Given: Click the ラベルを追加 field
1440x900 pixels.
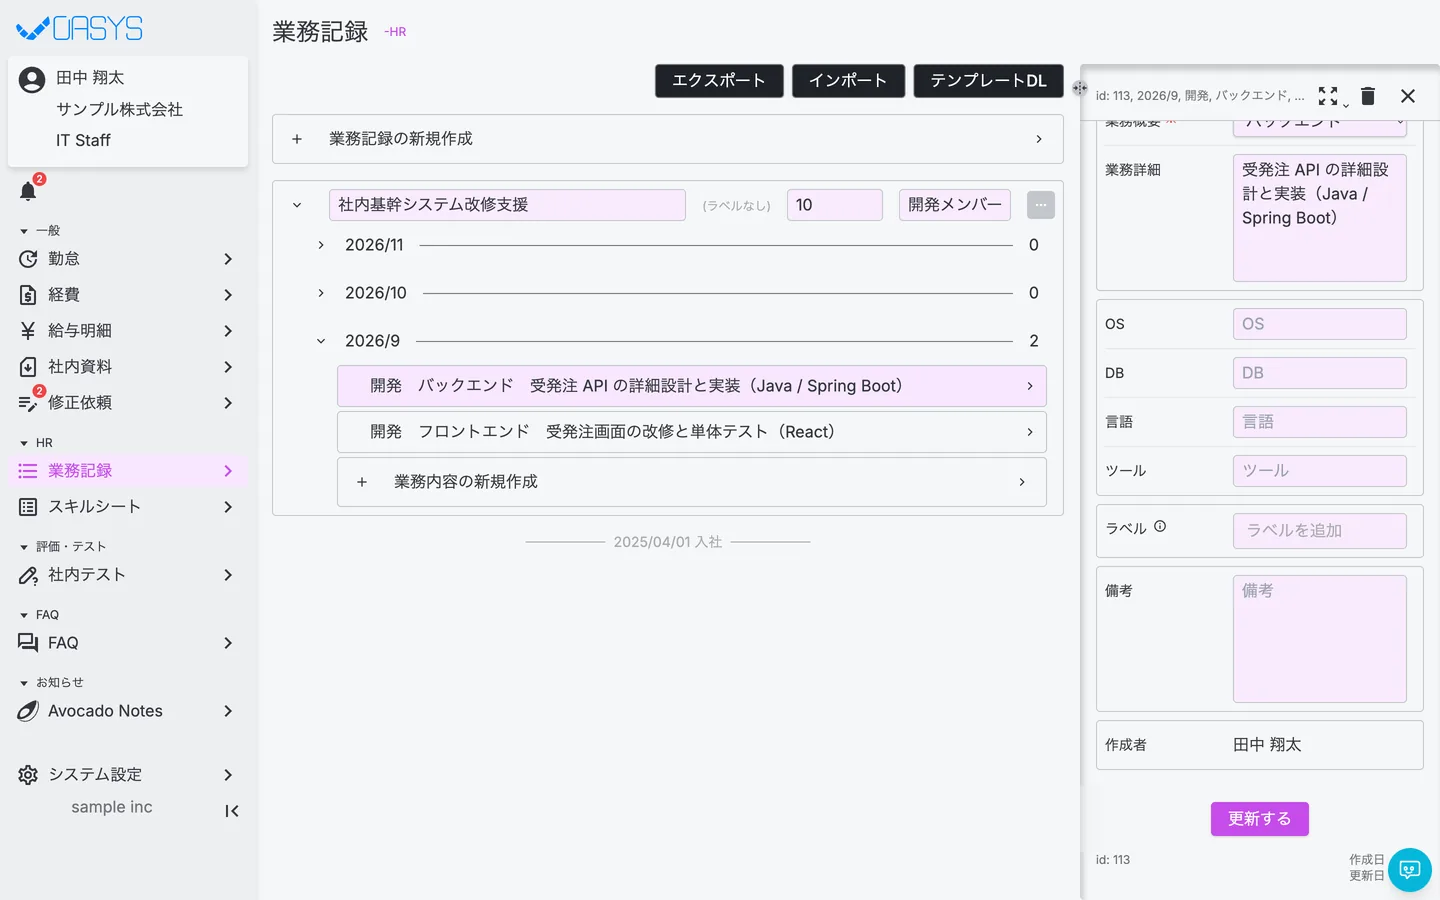Looking at the screenshot, I should tap(1320, 531).
